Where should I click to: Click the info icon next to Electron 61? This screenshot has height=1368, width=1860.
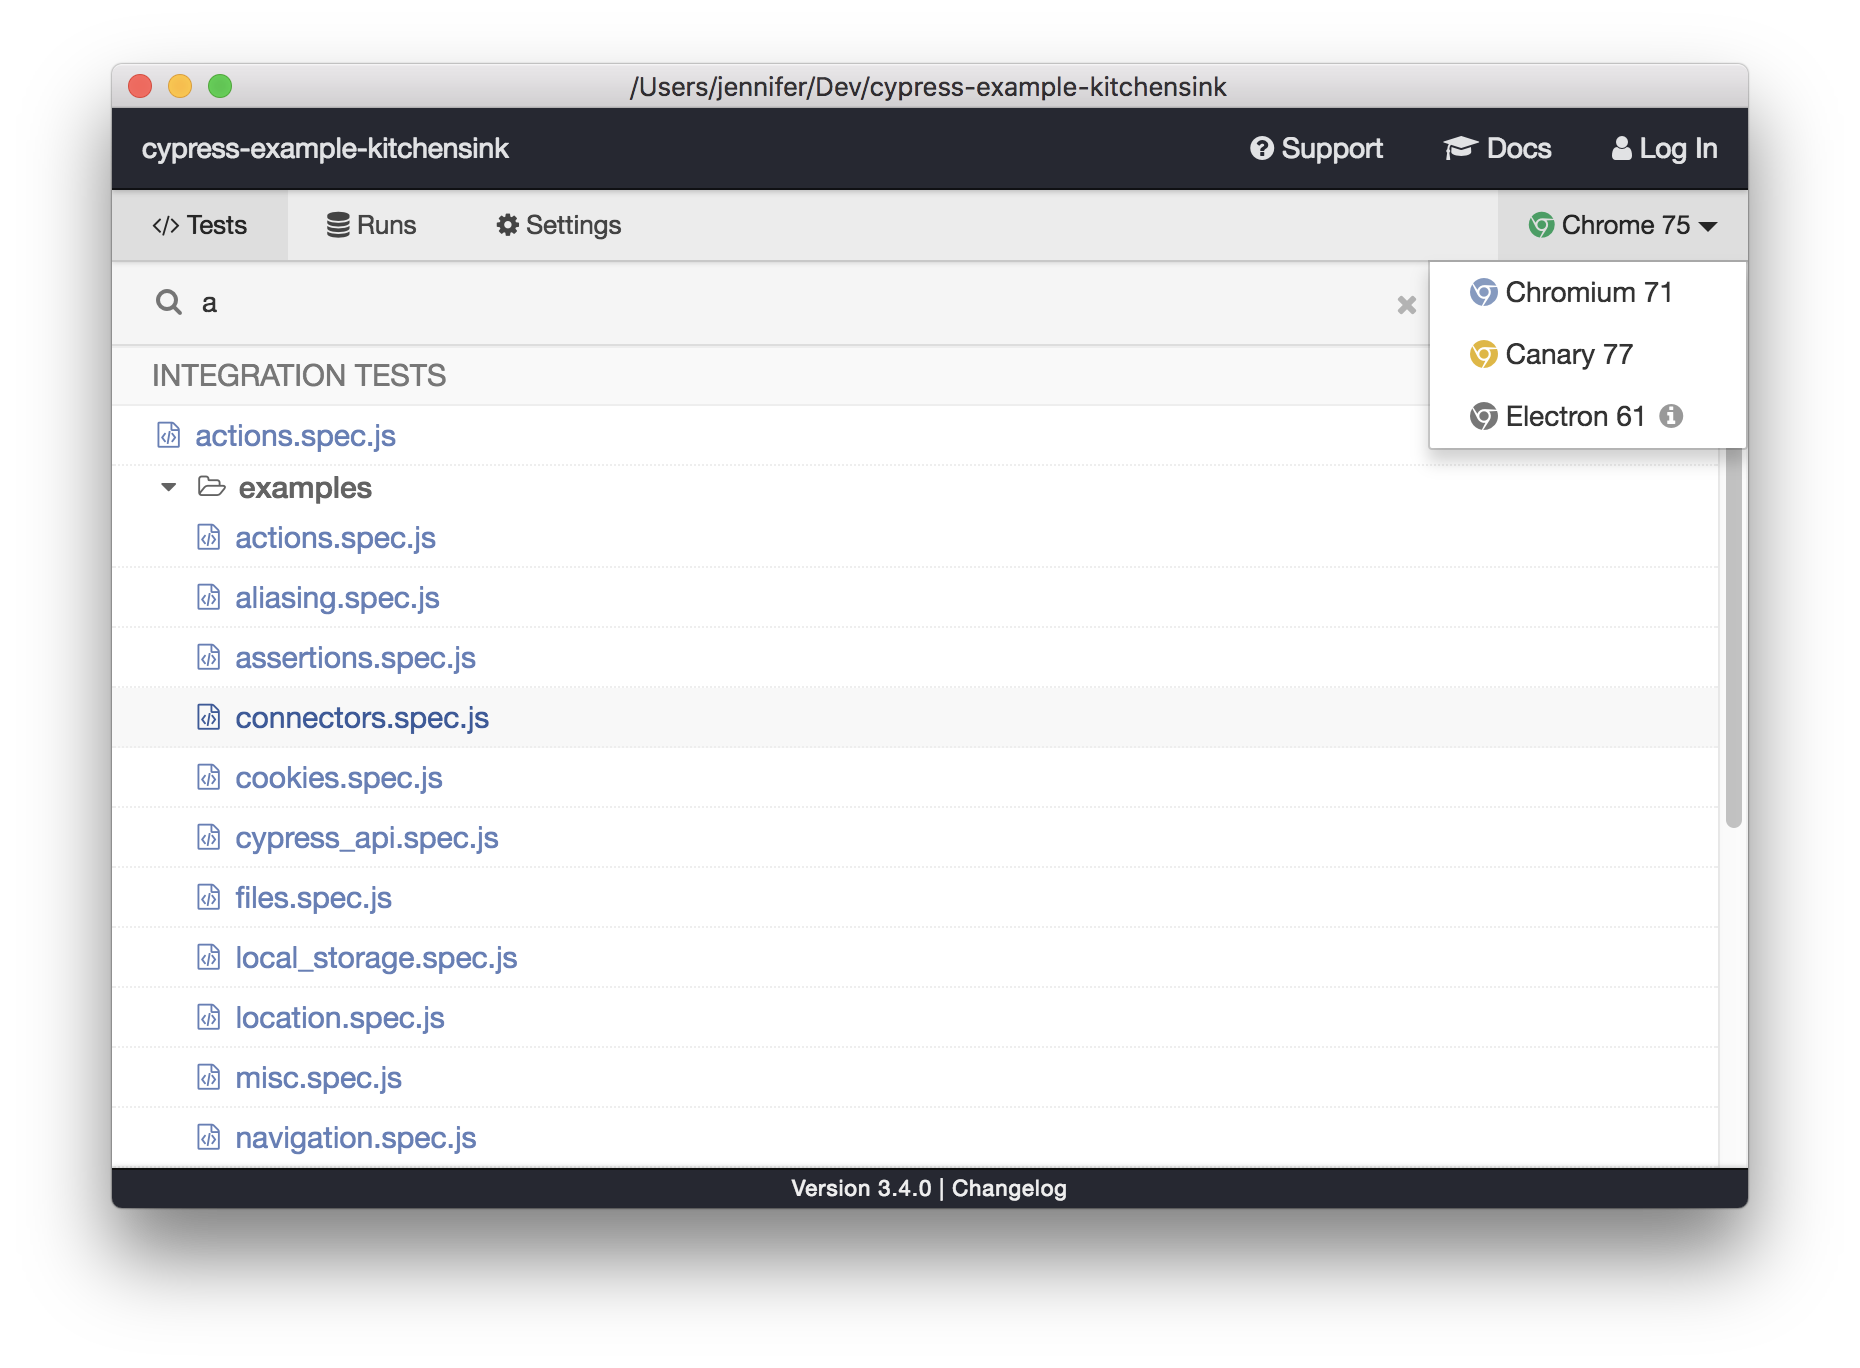click(1671, 416)
